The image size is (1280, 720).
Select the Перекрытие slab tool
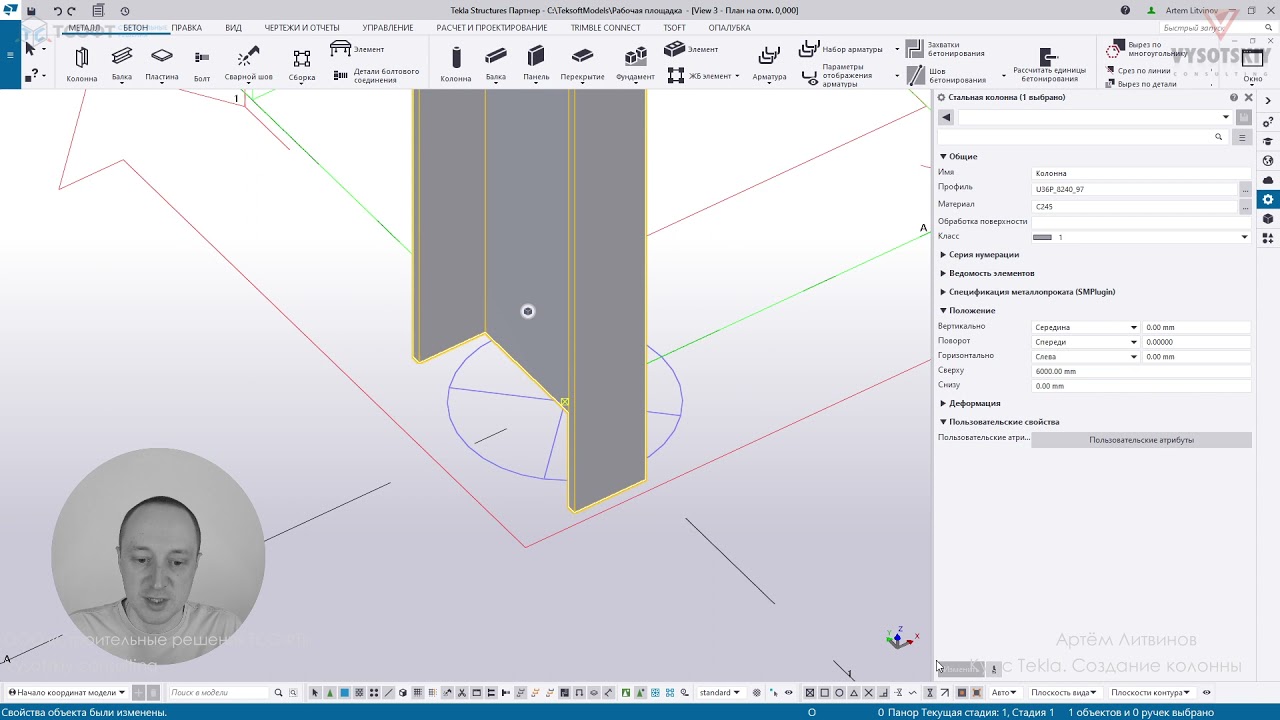(x=582, y=64)
